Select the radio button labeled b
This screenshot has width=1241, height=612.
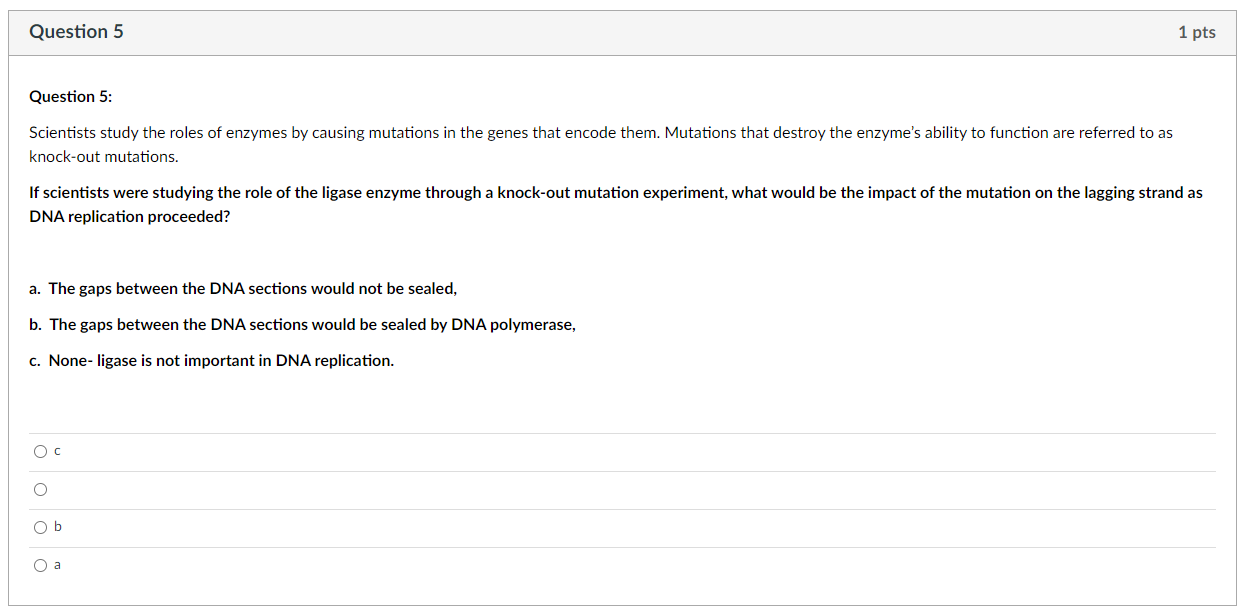(x=40, y=527)
